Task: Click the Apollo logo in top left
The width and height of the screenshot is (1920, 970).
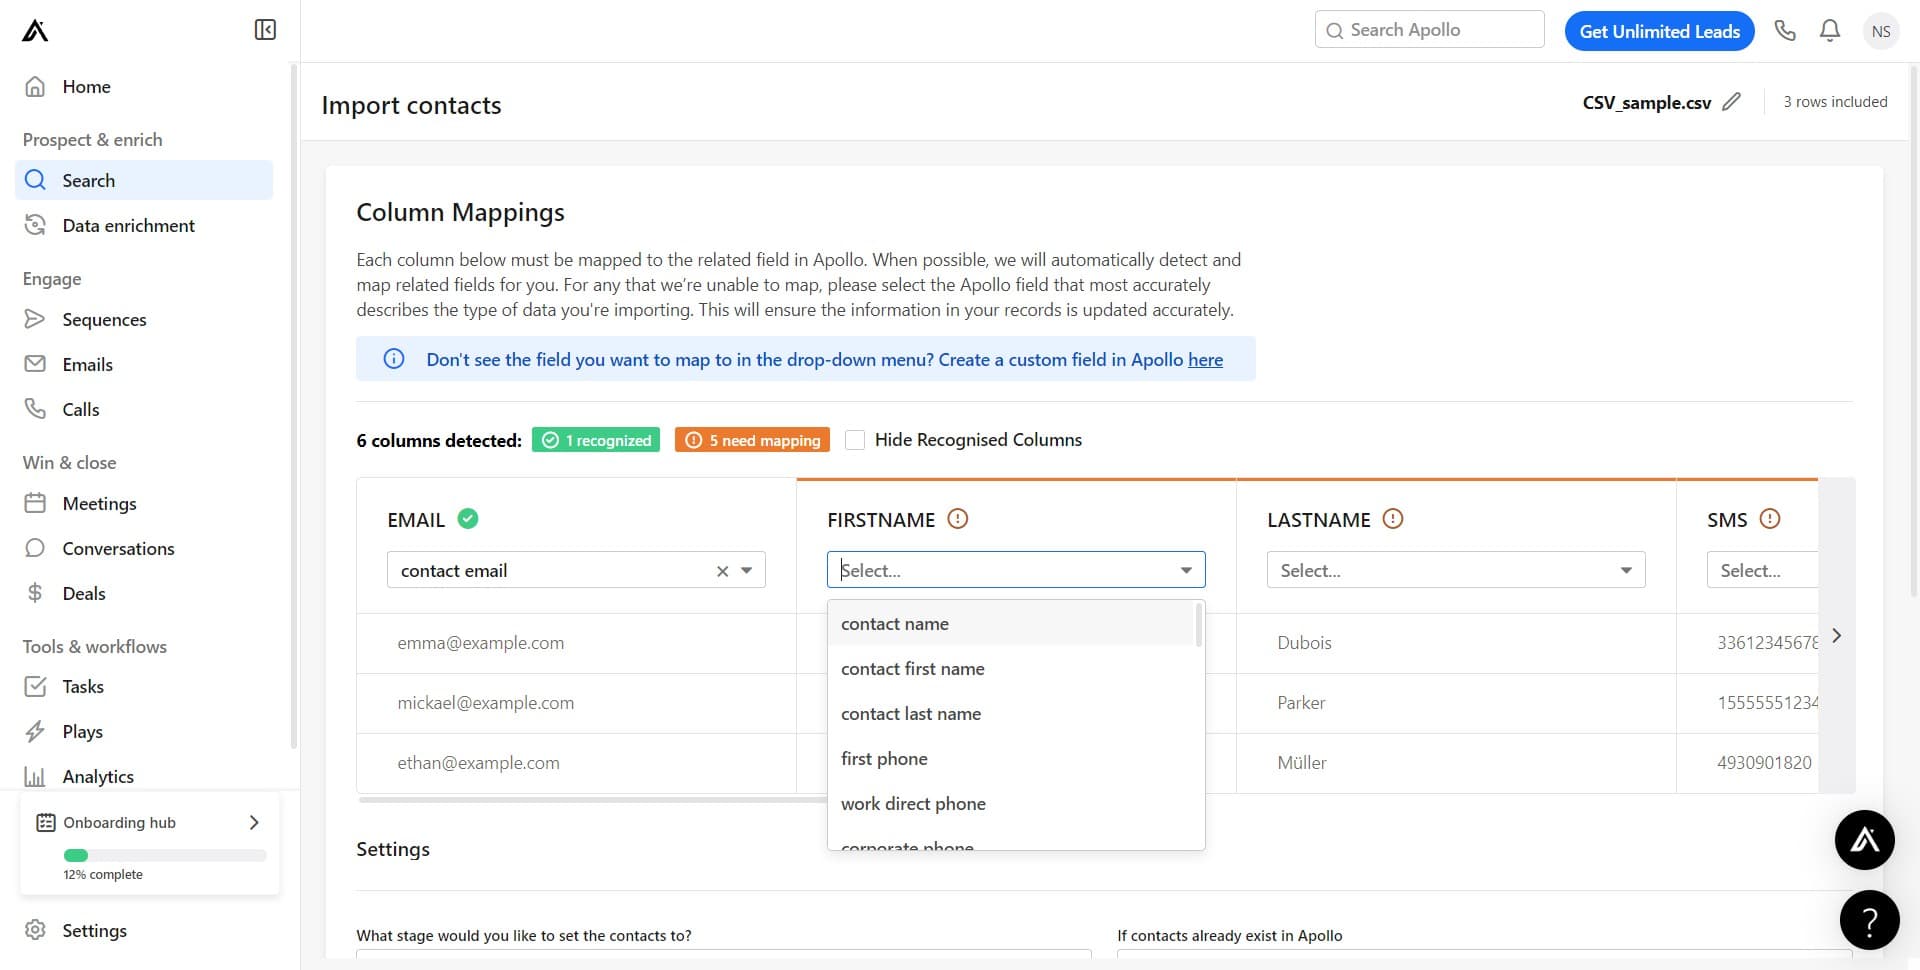Action: pyautogui.click(x=35, y=31)
